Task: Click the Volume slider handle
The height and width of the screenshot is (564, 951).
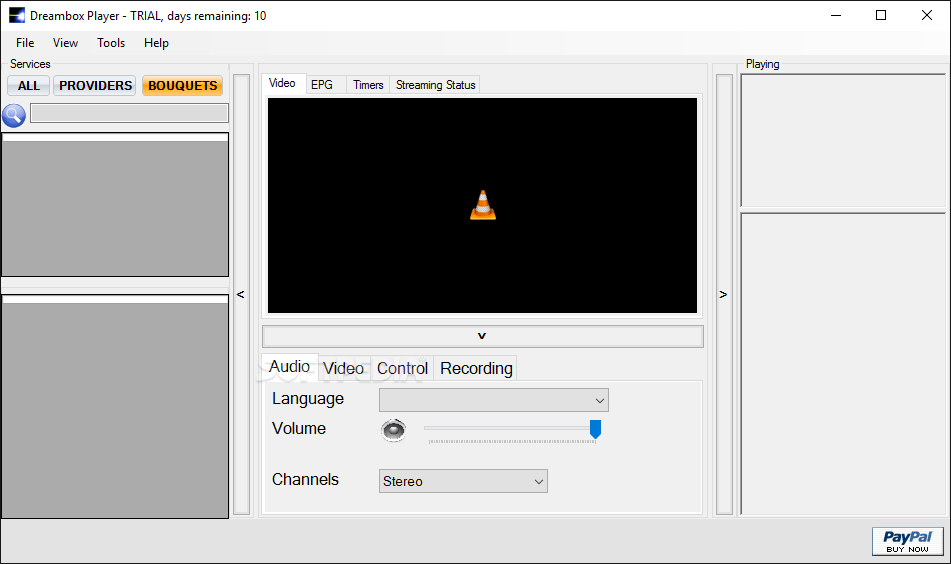Action: click(596, 429)
